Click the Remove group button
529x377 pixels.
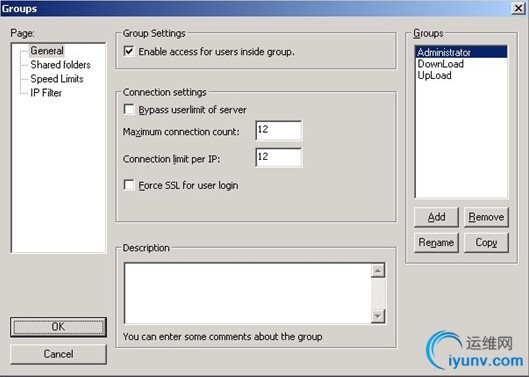click(x=486, y=217)
